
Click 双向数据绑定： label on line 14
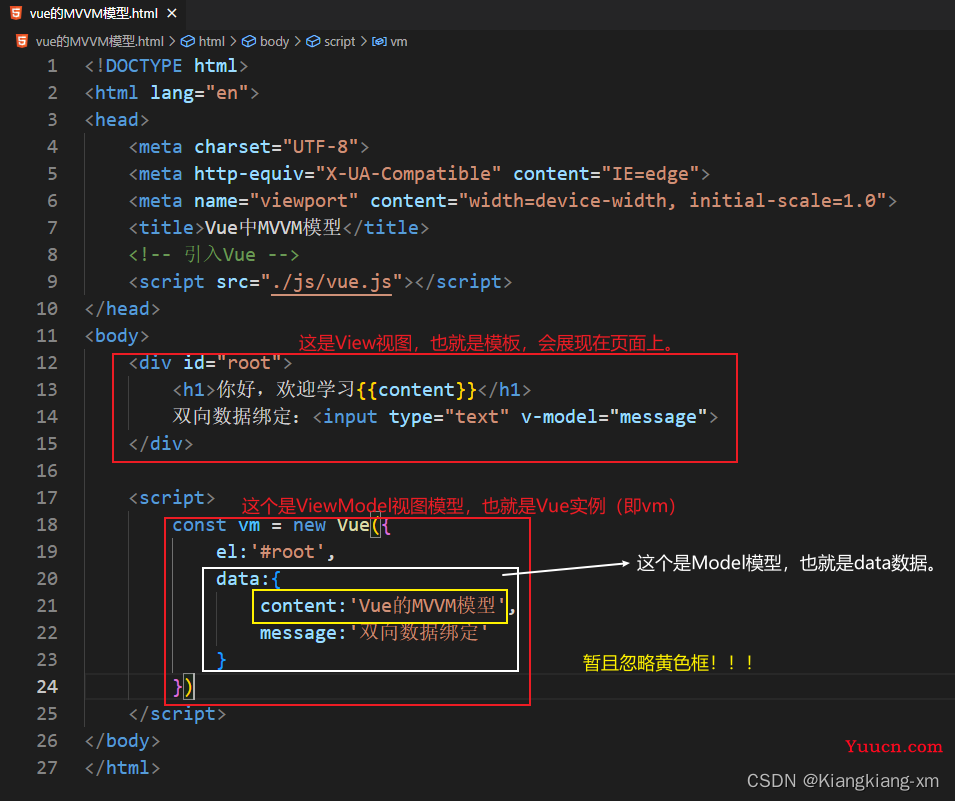tap(237, 417)
